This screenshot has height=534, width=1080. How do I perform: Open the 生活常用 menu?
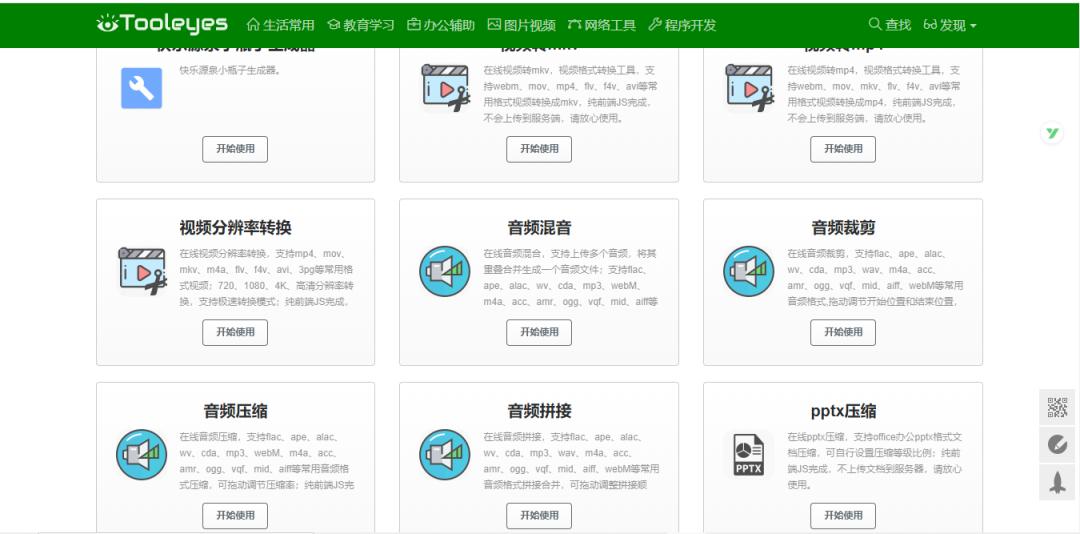pyautogui.click(x=280, y=25)
